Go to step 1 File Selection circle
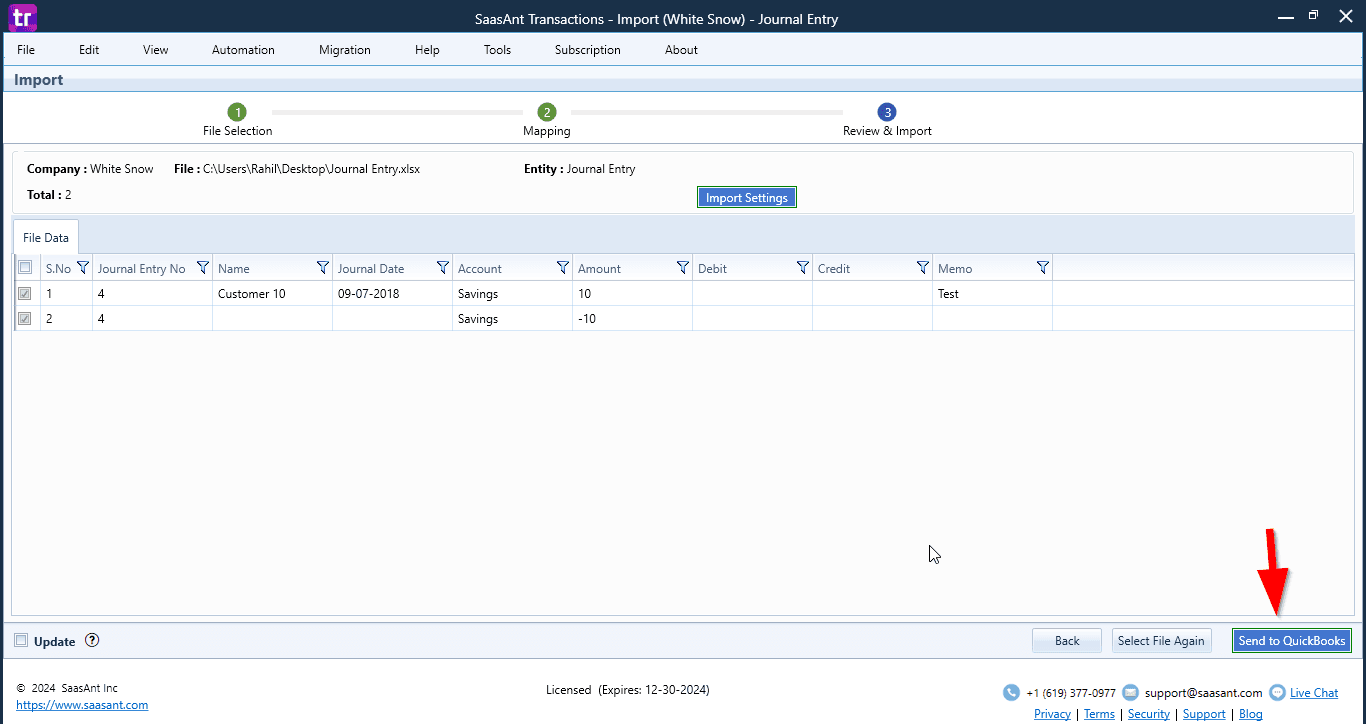 coord(237,112)
